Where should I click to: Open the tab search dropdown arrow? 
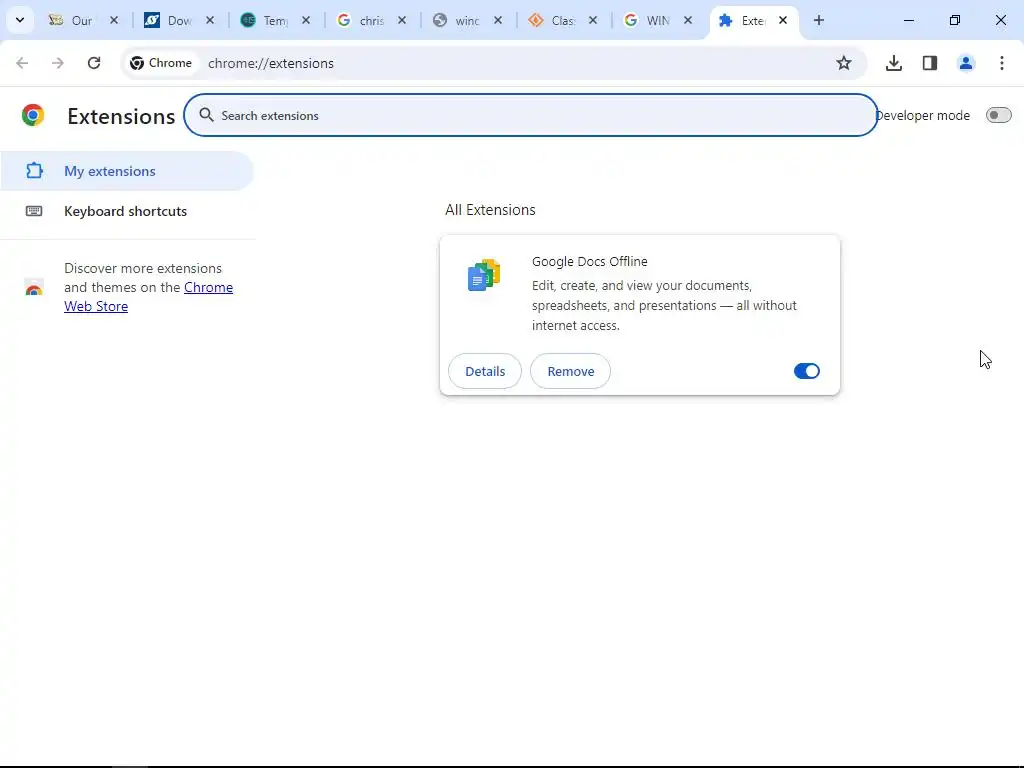(20, 20)
